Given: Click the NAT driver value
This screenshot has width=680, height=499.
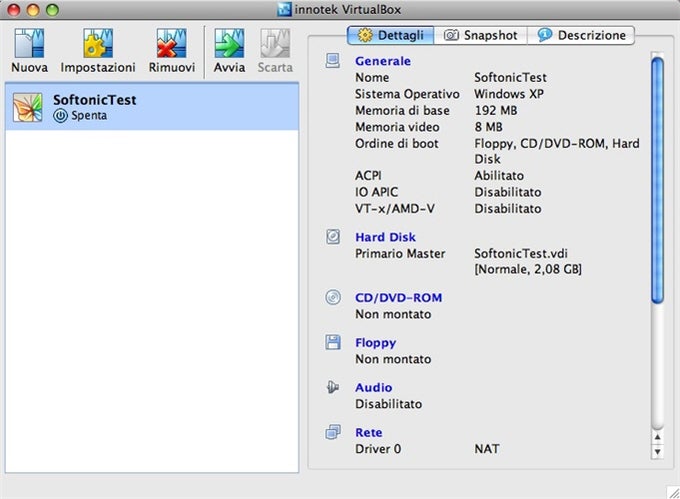Looking at the screenshot, I should point(487,449).
